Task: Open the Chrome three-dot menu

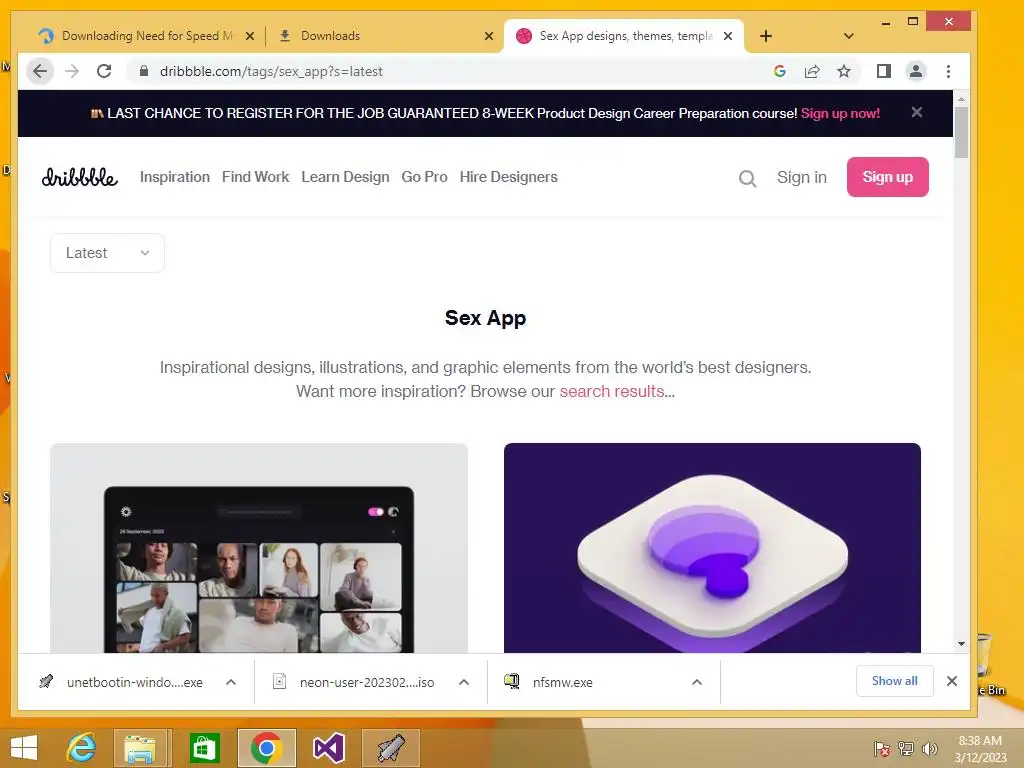Action: (x=948, y=71)
